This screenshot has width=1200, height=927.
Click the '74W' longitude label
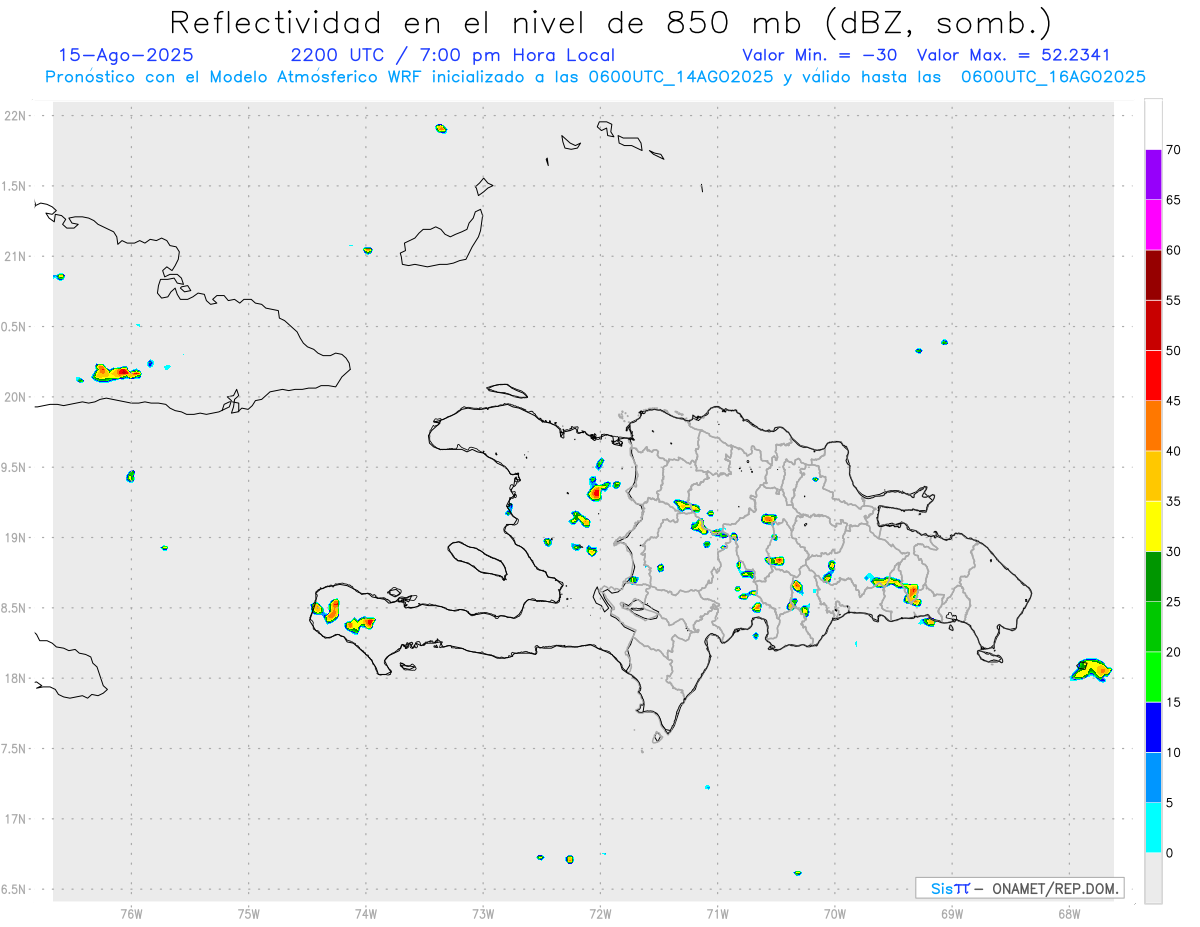point(366,913)
